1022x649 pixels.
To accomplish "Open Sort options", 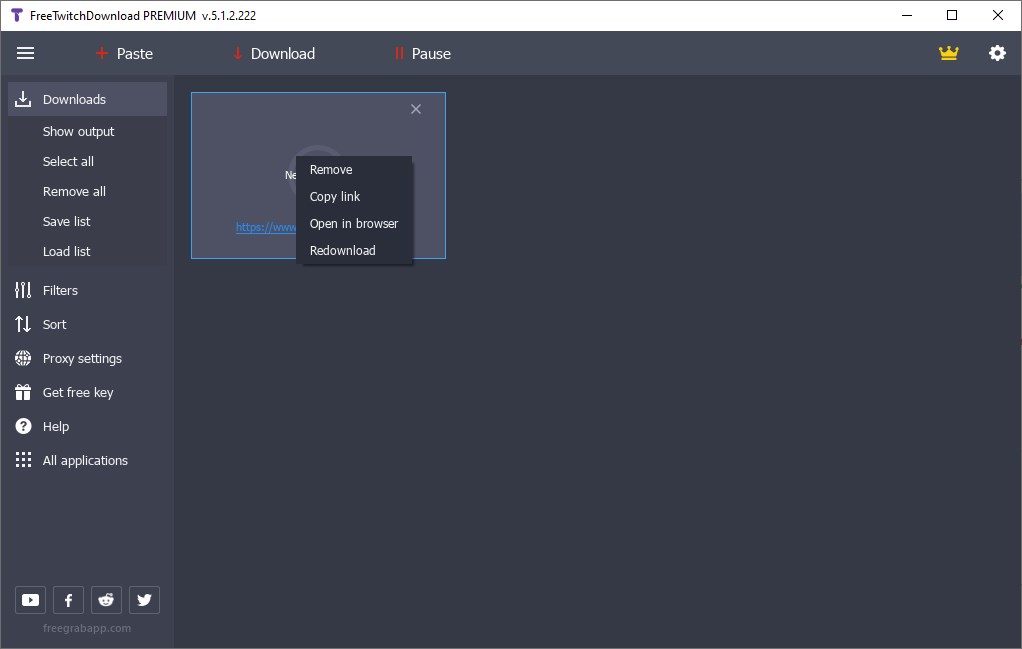I will click(x=40, y=324).
